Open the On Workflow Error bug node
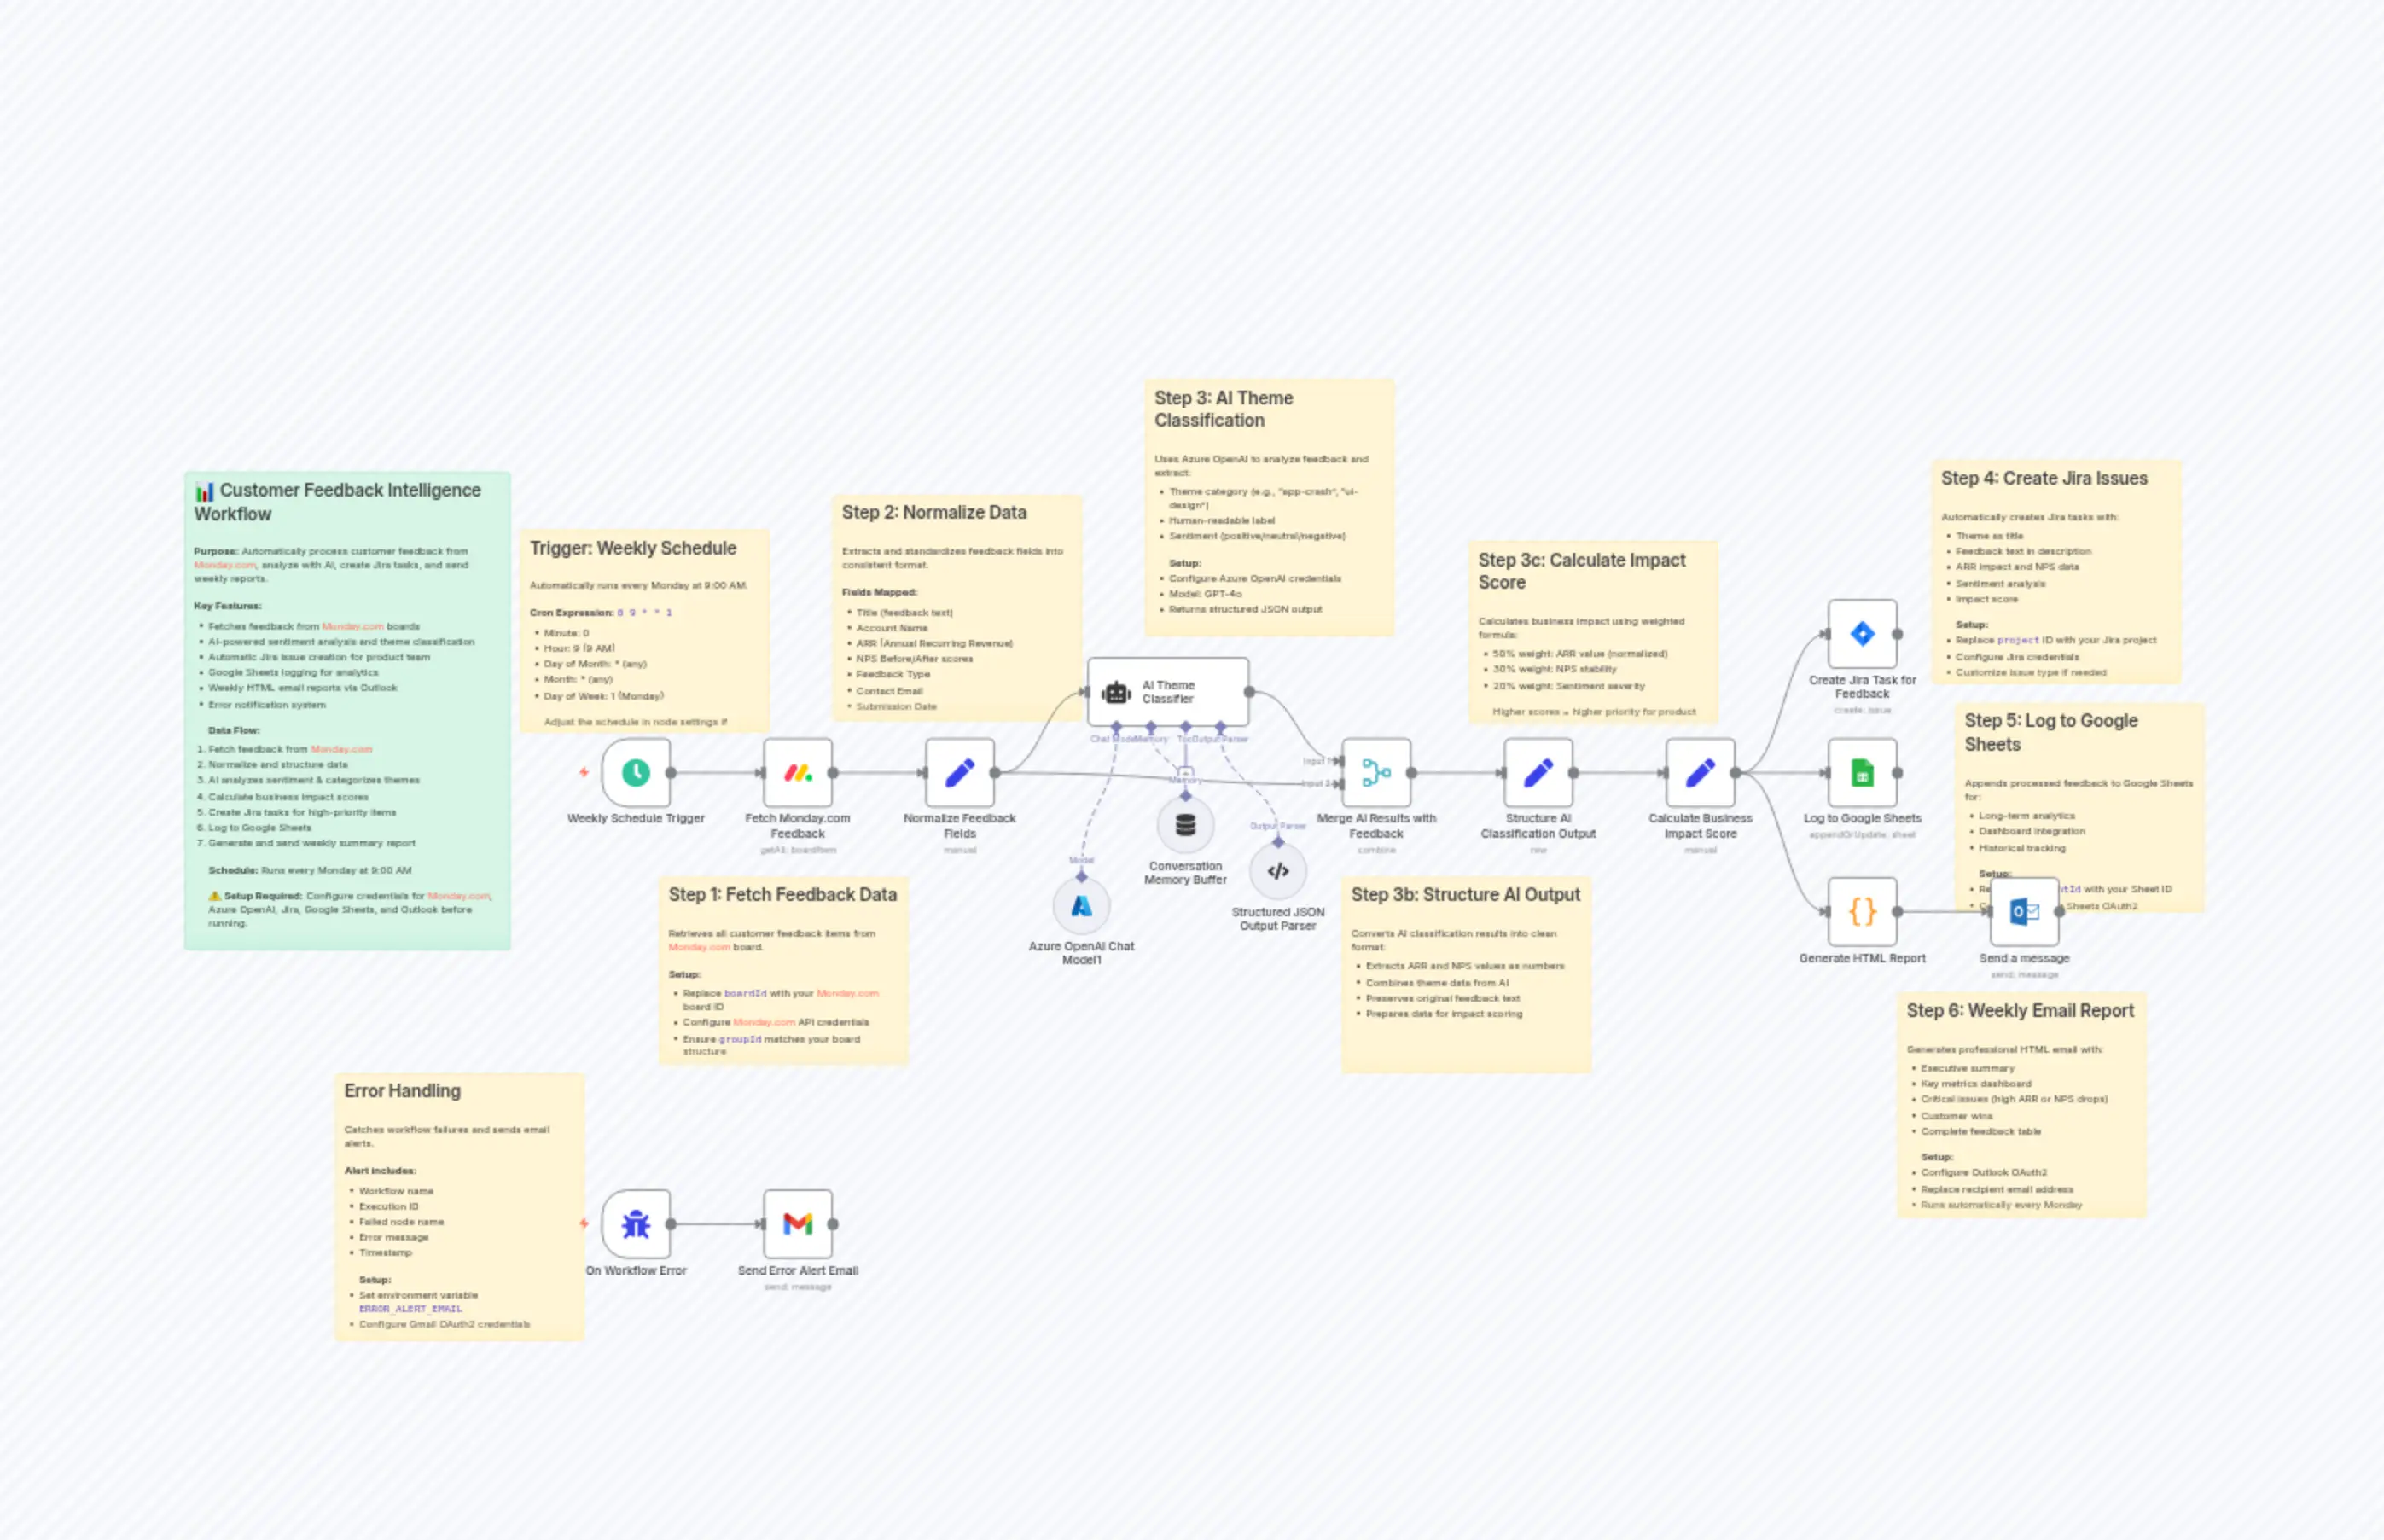This screenshot has height=1540, width=2384. click(x=636, y=1224)
